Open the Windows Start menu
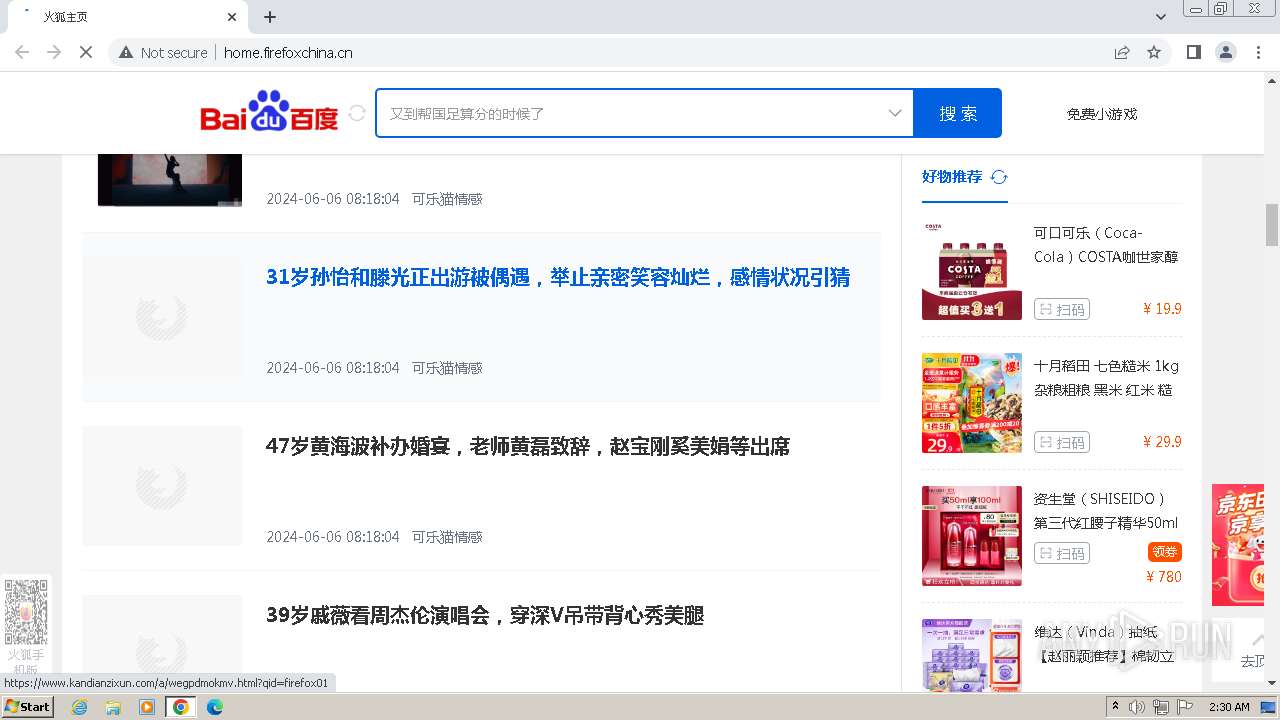Image resolution: width=1280 pixels, height=720 pixels. (x=27, y=707)
